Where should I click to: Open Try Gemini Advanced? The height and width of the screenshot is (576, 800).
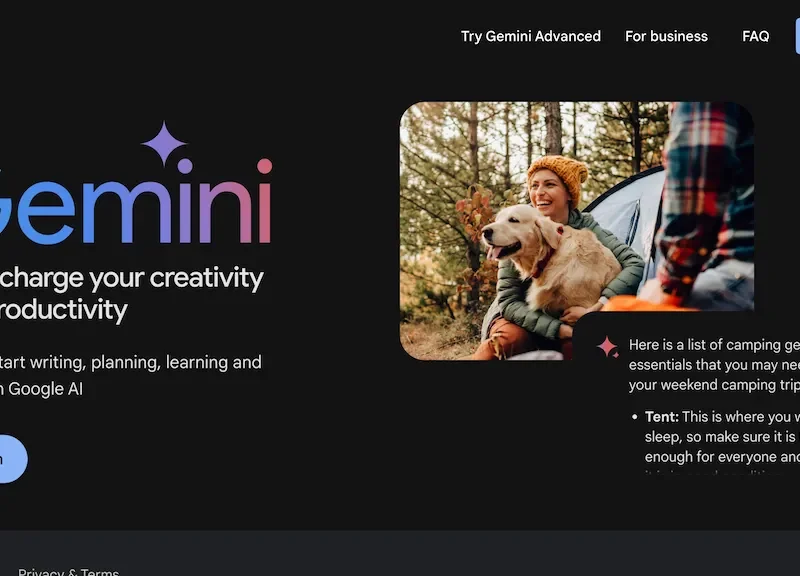530,36
